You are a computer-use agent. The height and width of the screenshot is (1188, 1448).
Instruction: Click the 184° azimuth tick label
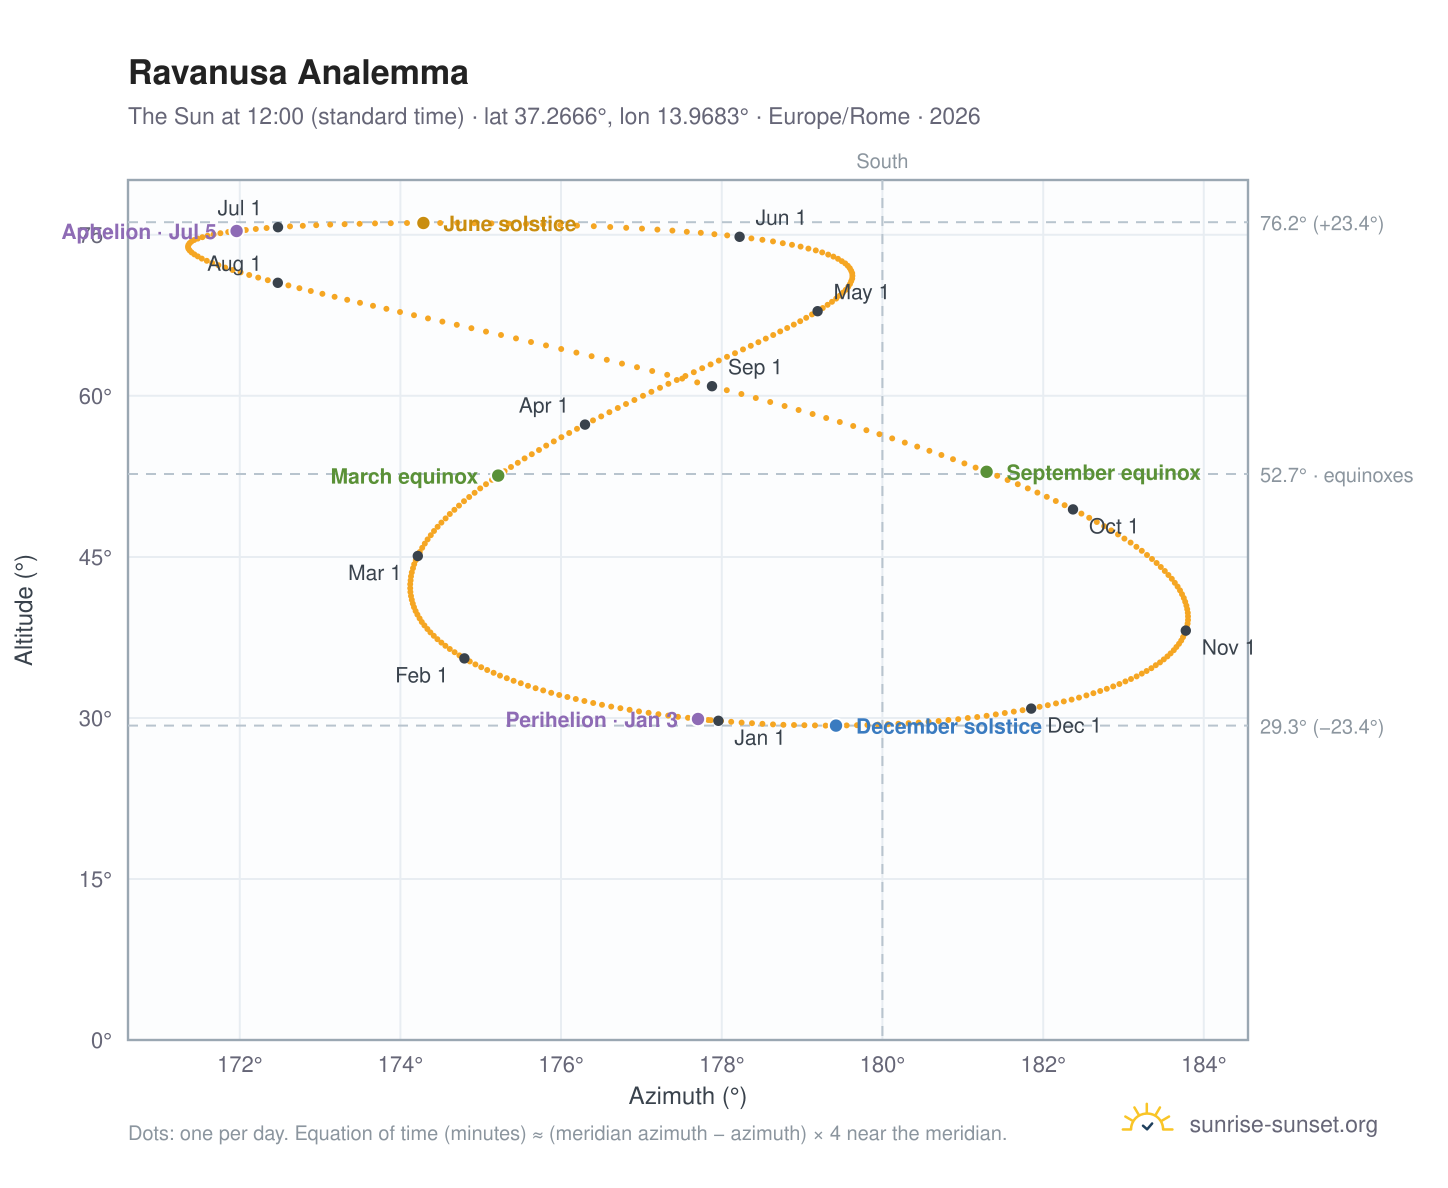(x=1204, y=1064)
